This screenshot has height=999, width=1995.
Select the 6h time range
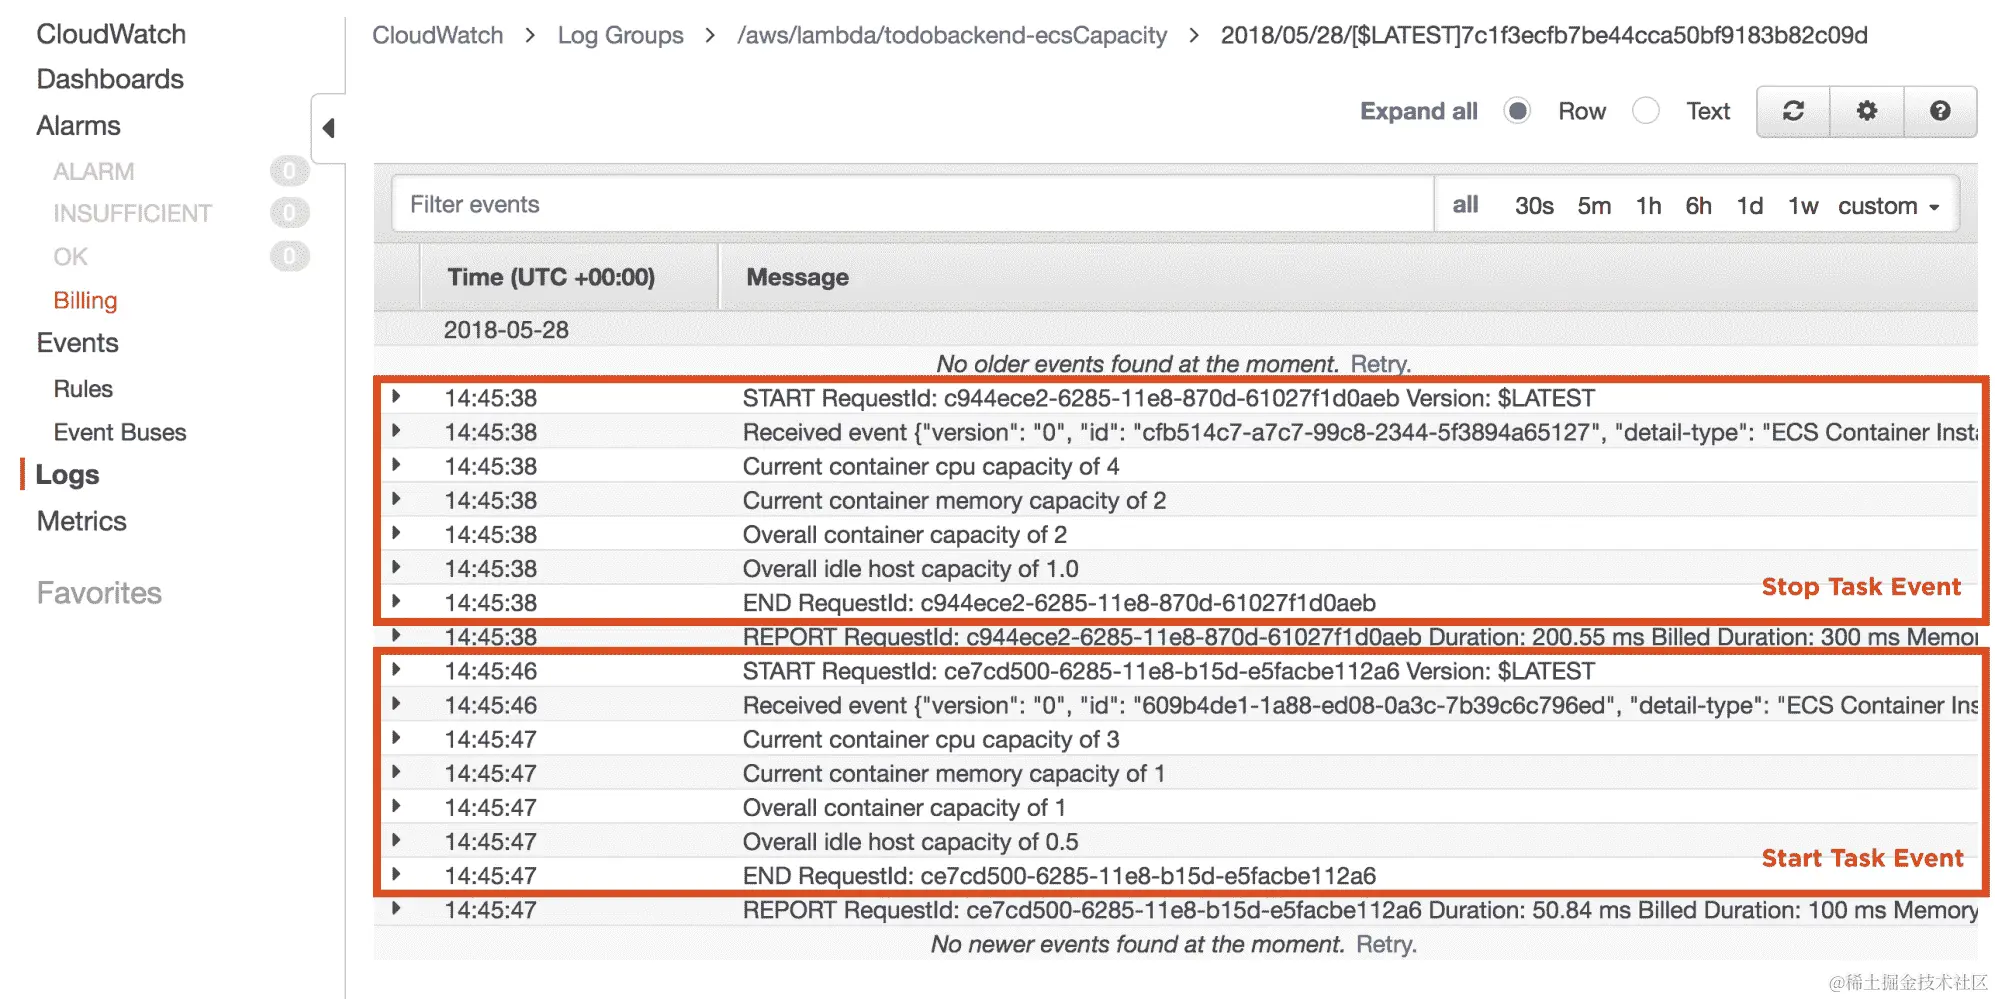(1698, 206)
